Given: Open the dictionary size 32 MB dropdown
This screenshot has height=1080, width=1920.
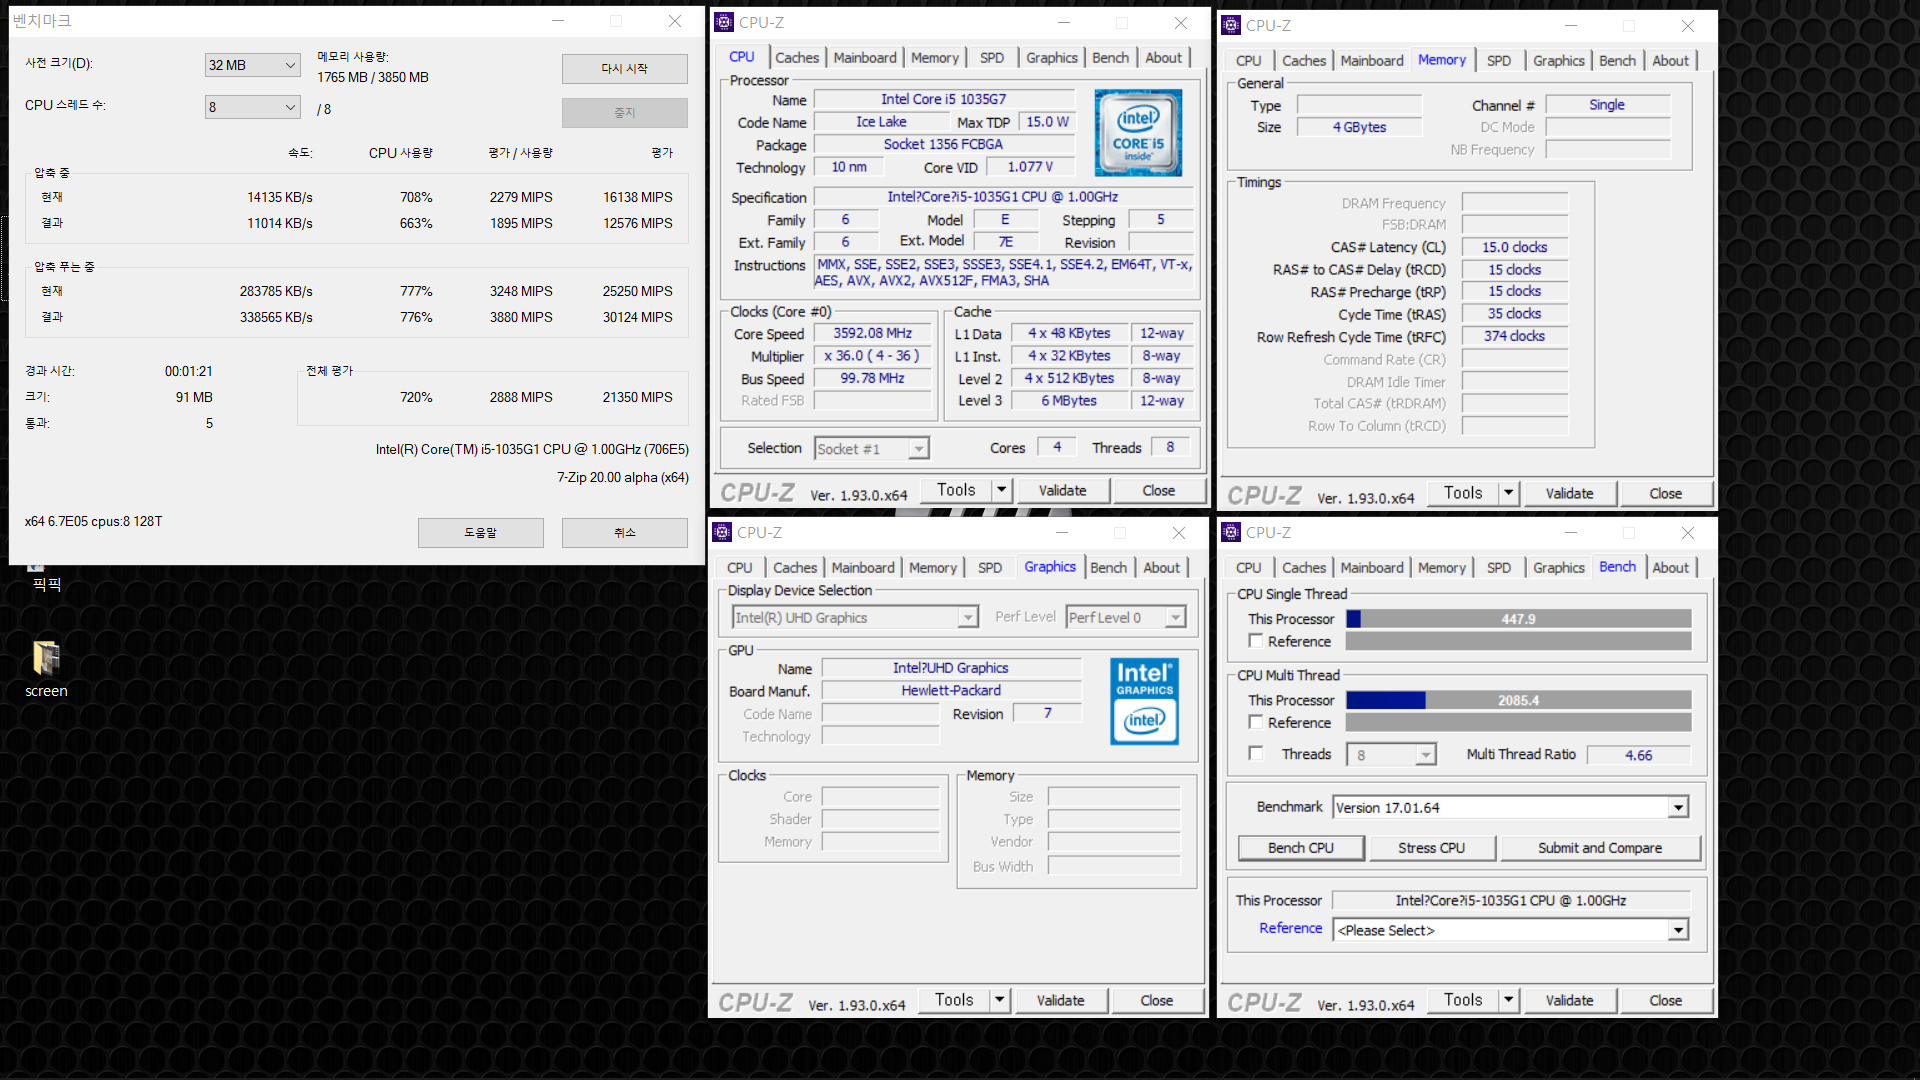Looking at the screenshot, I should coord(252,65).
